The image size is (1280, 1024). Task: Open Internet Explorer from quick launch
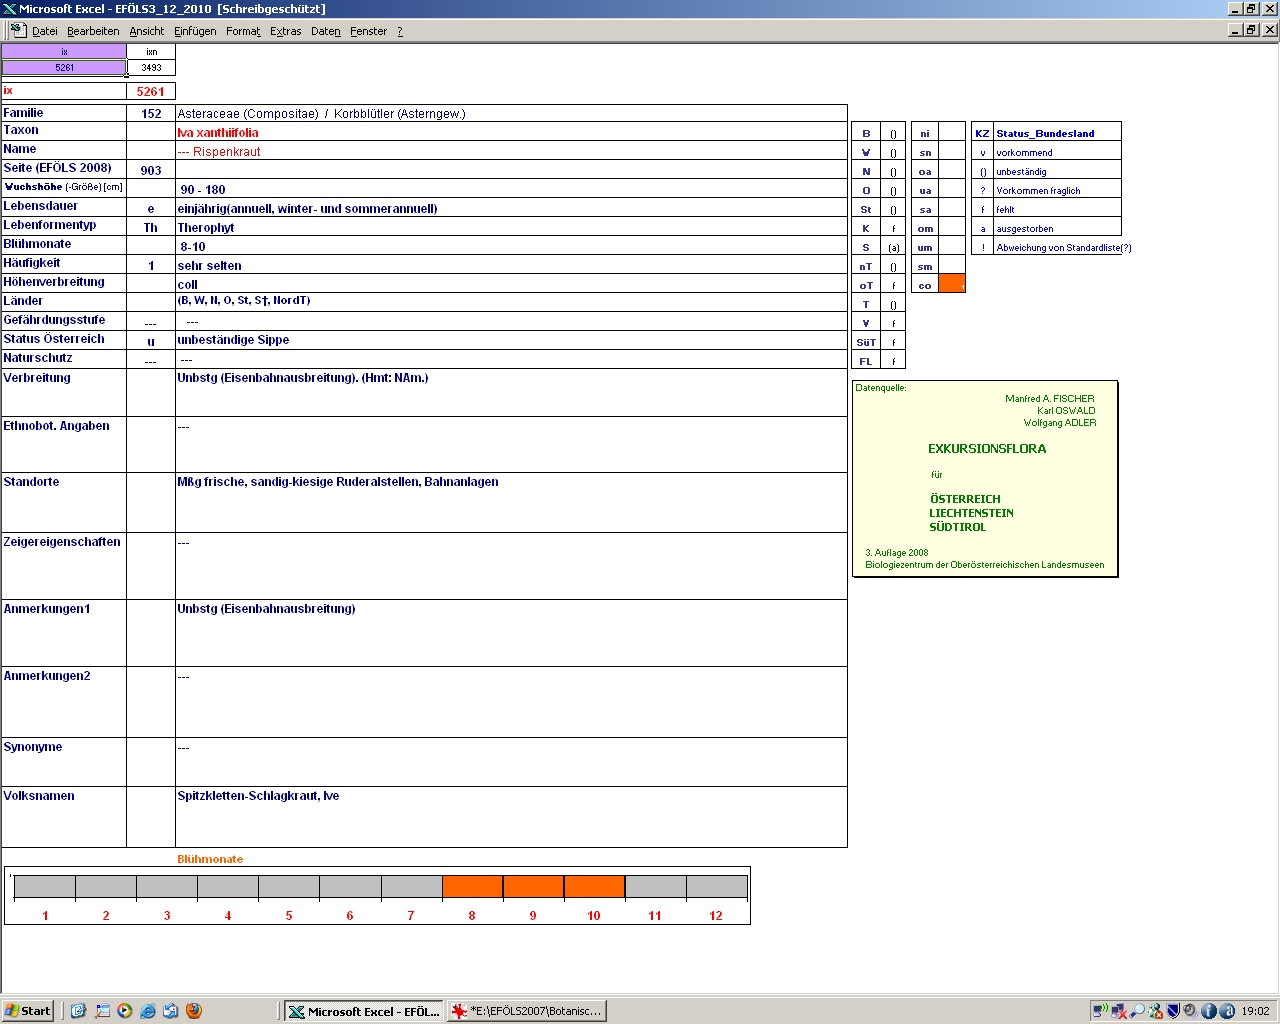(148, 1011)
